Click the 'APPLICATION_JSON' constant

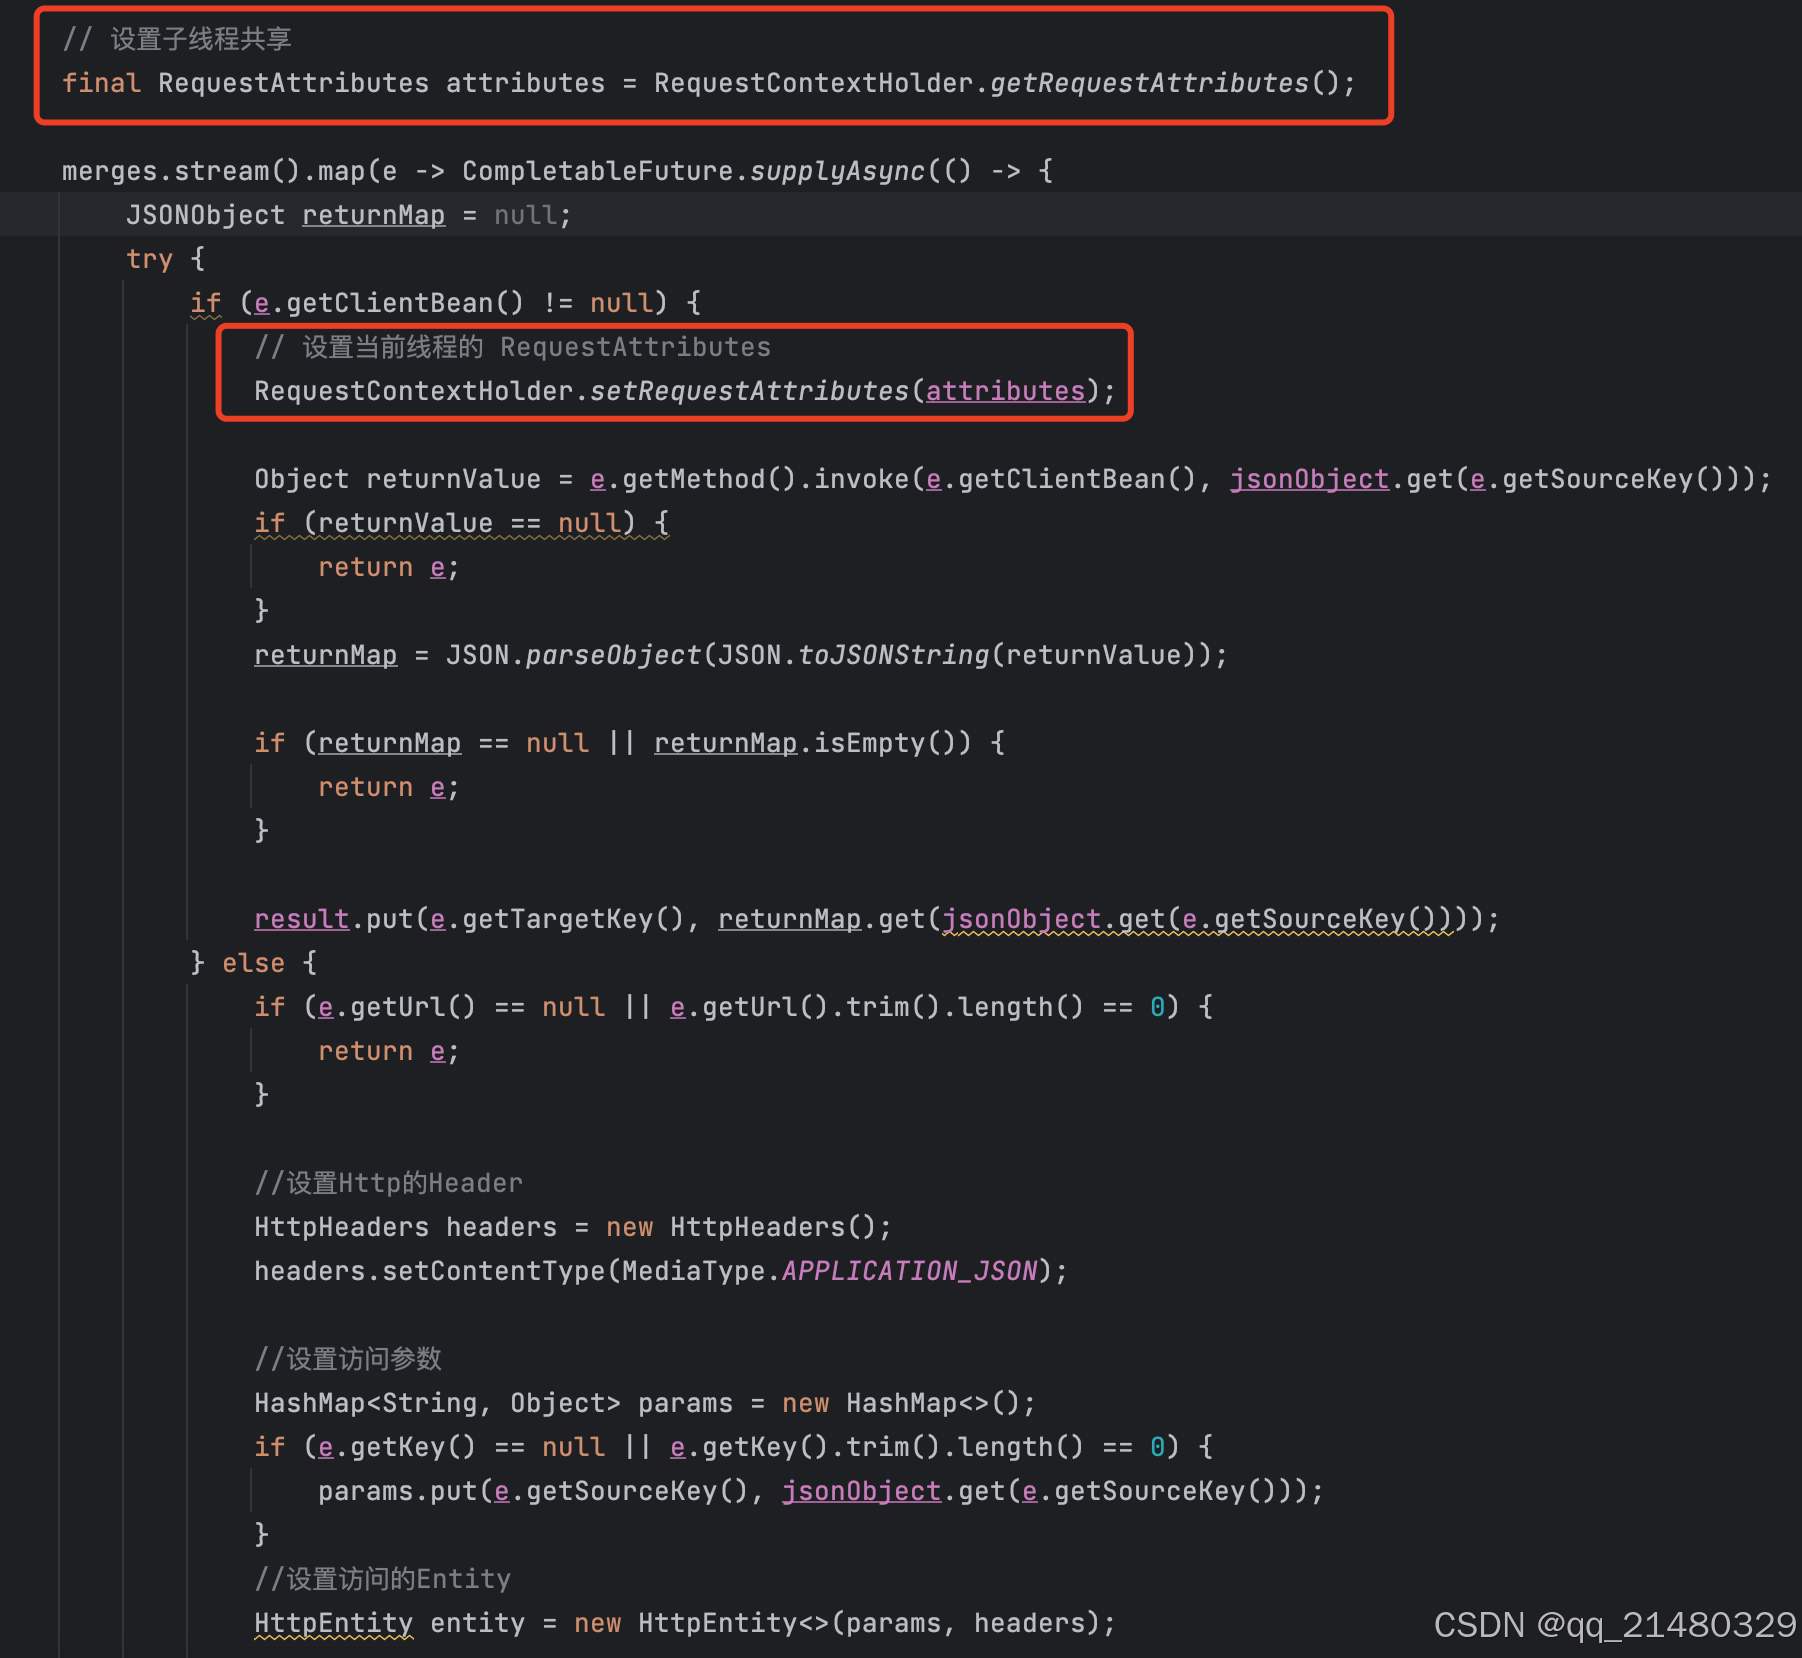pyautogui.click(x=909, y=1271)
